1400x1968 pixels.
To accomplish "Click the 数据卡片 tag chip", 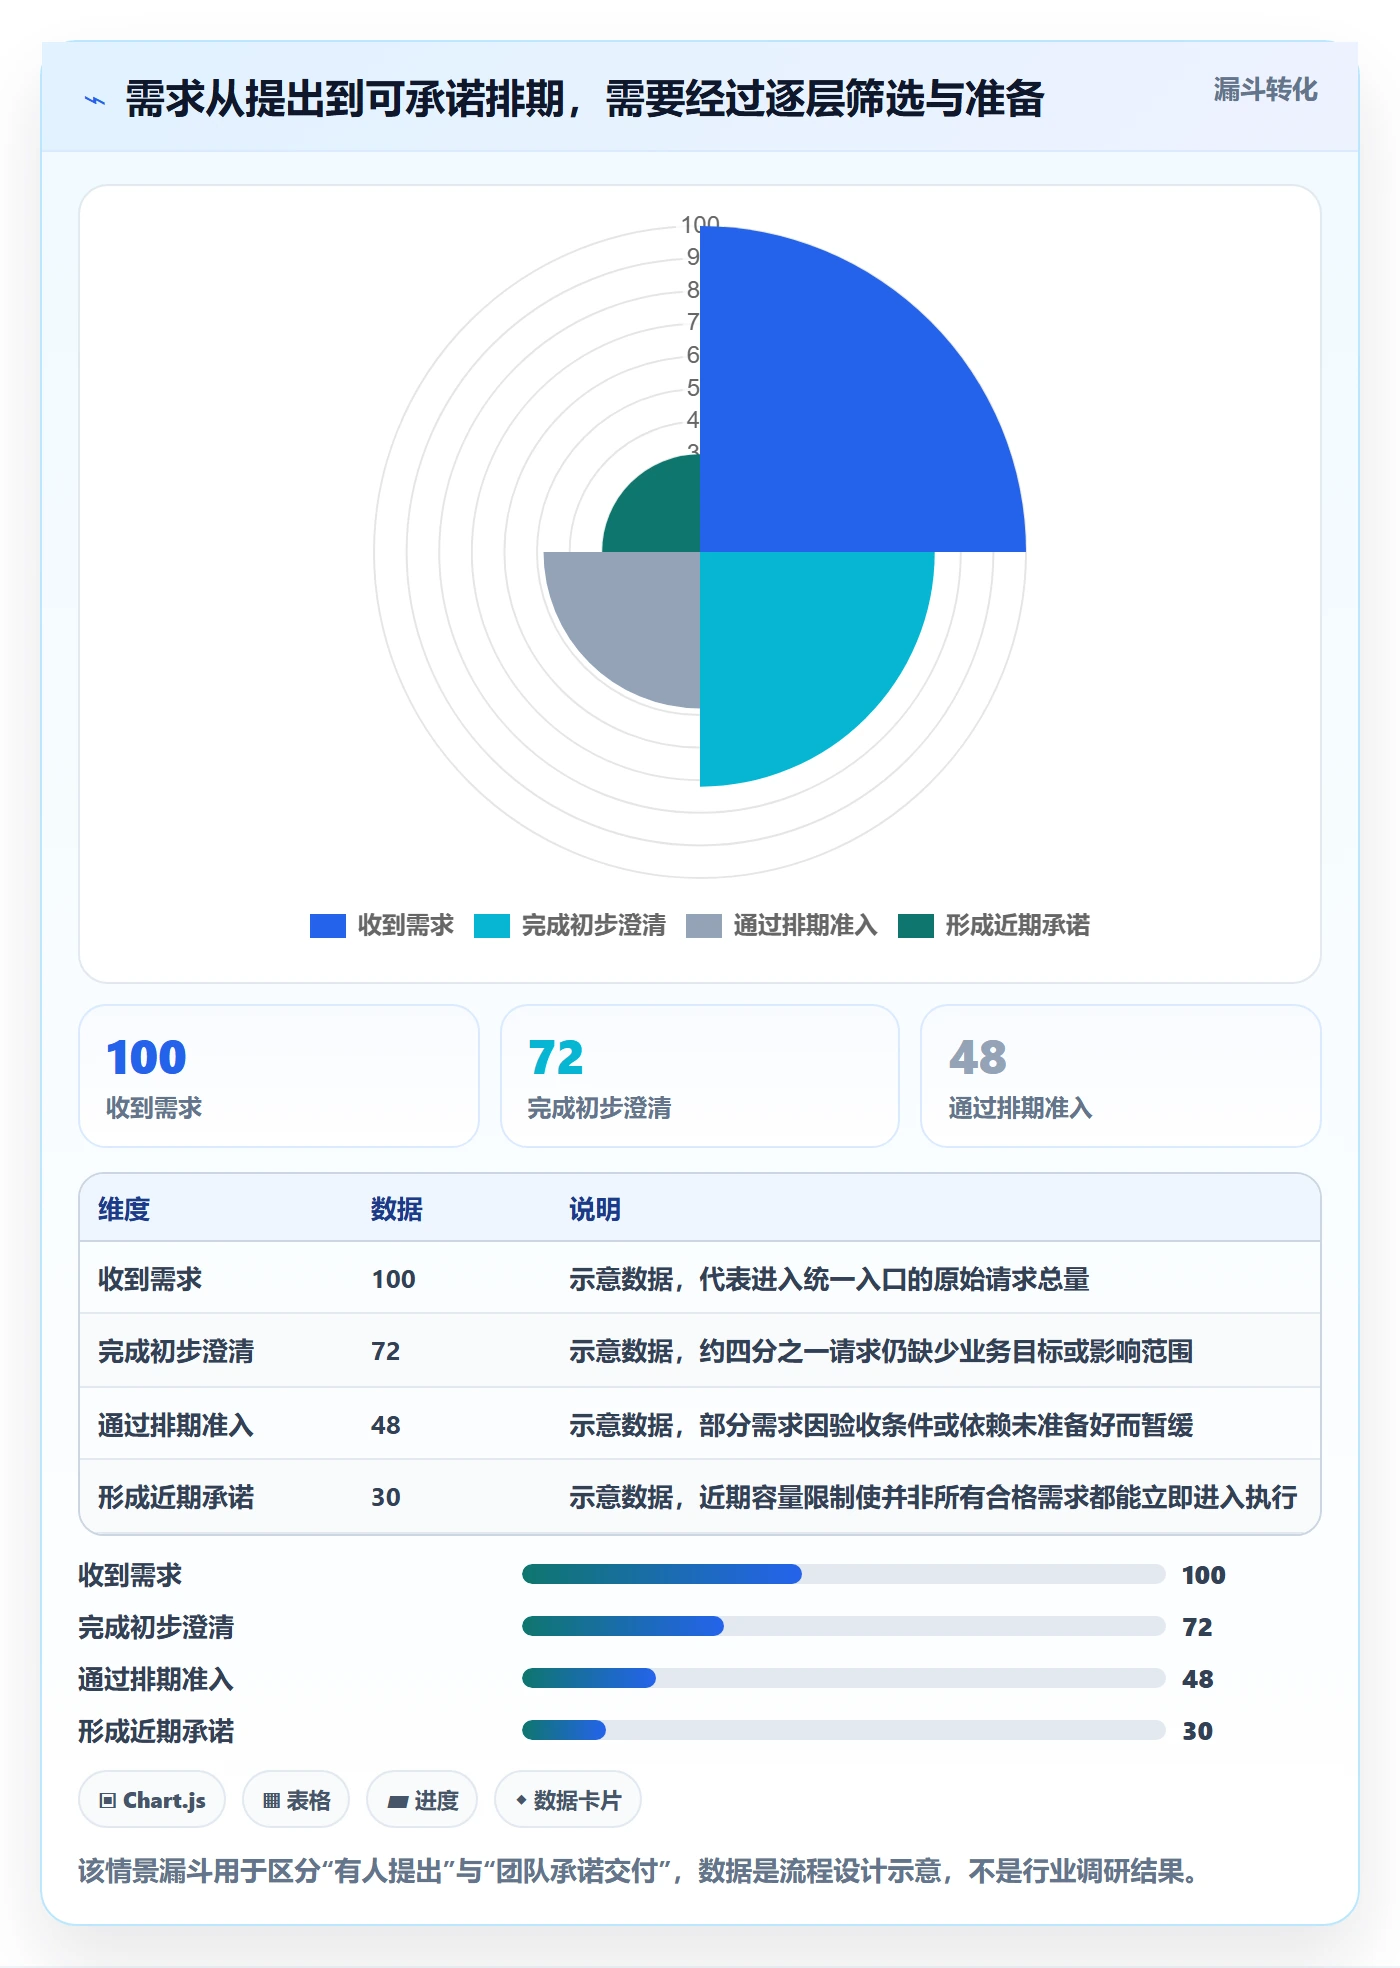I will pos(568,1800).
